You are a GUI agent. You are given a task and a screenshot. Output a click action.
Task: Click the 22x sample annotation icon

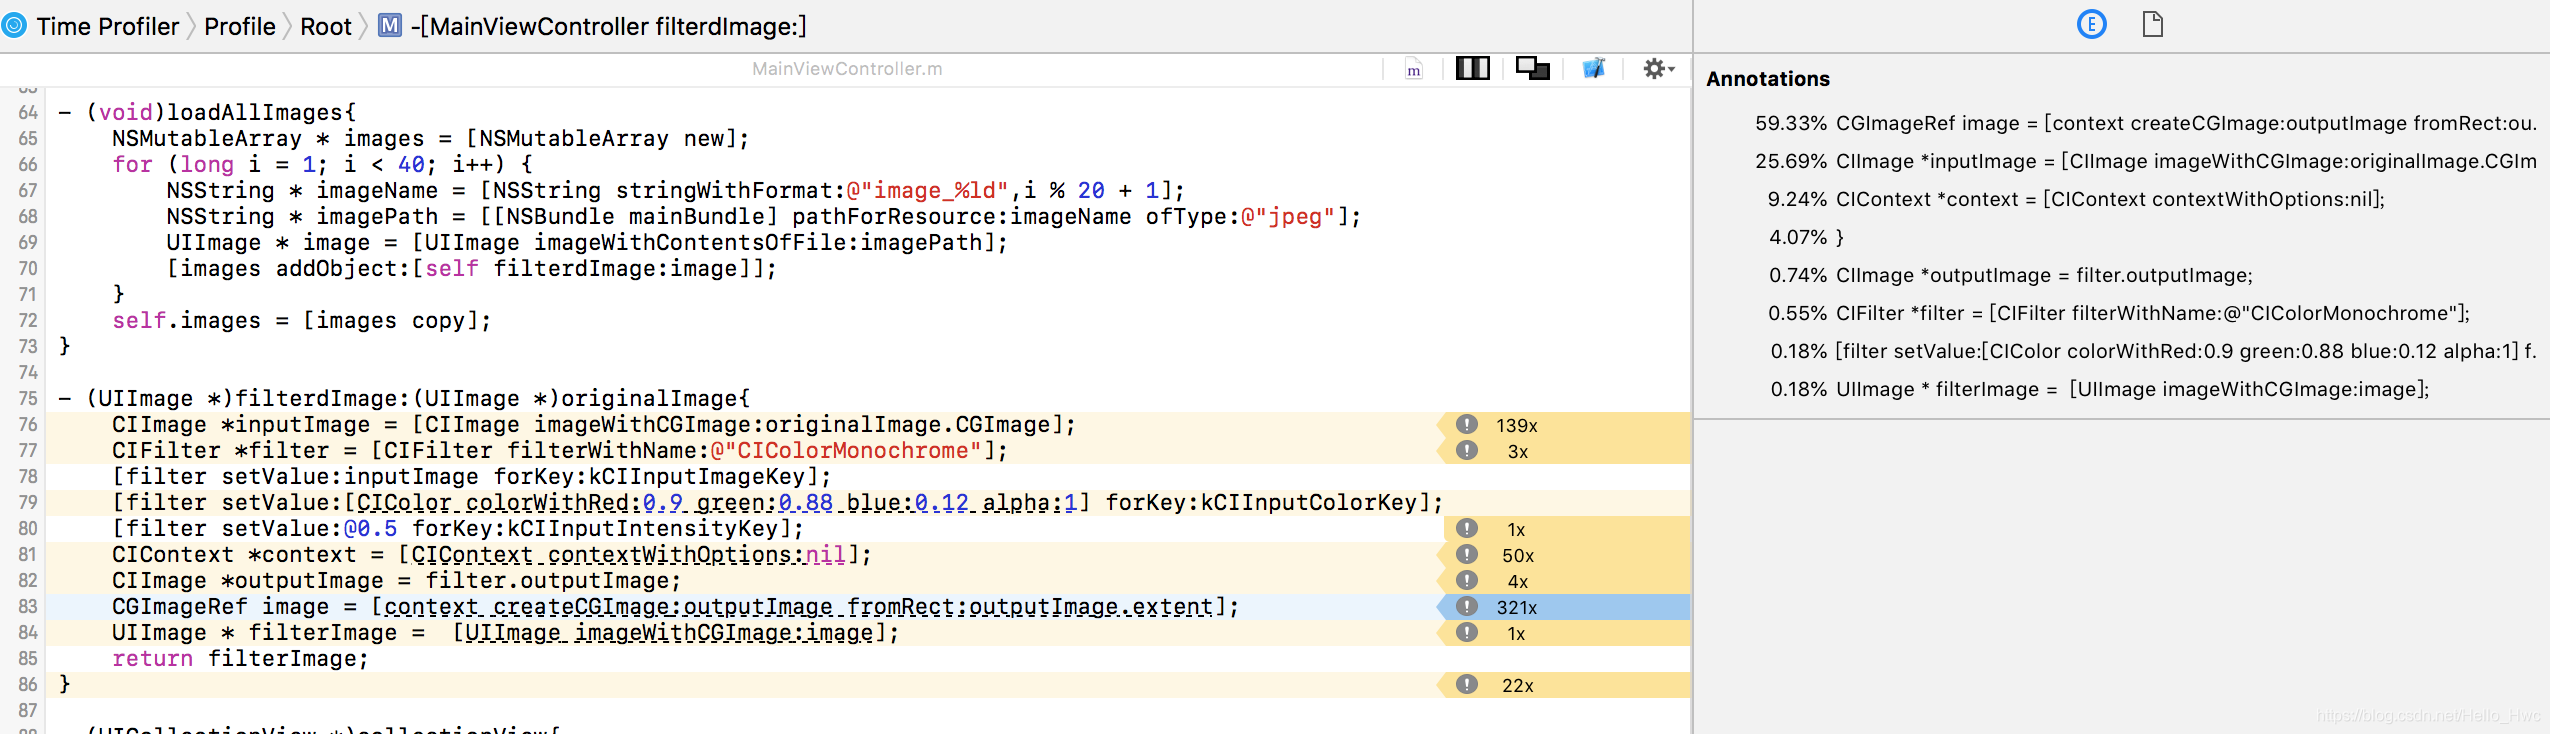[x=1467, y=684]
